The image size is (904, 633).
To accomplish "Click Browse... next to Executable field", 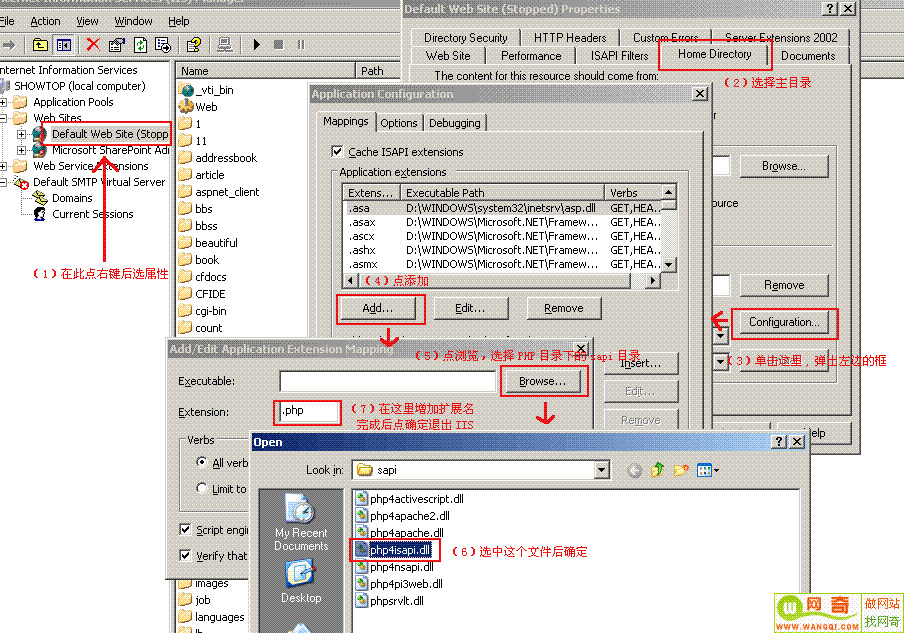I will click(543, 381).
